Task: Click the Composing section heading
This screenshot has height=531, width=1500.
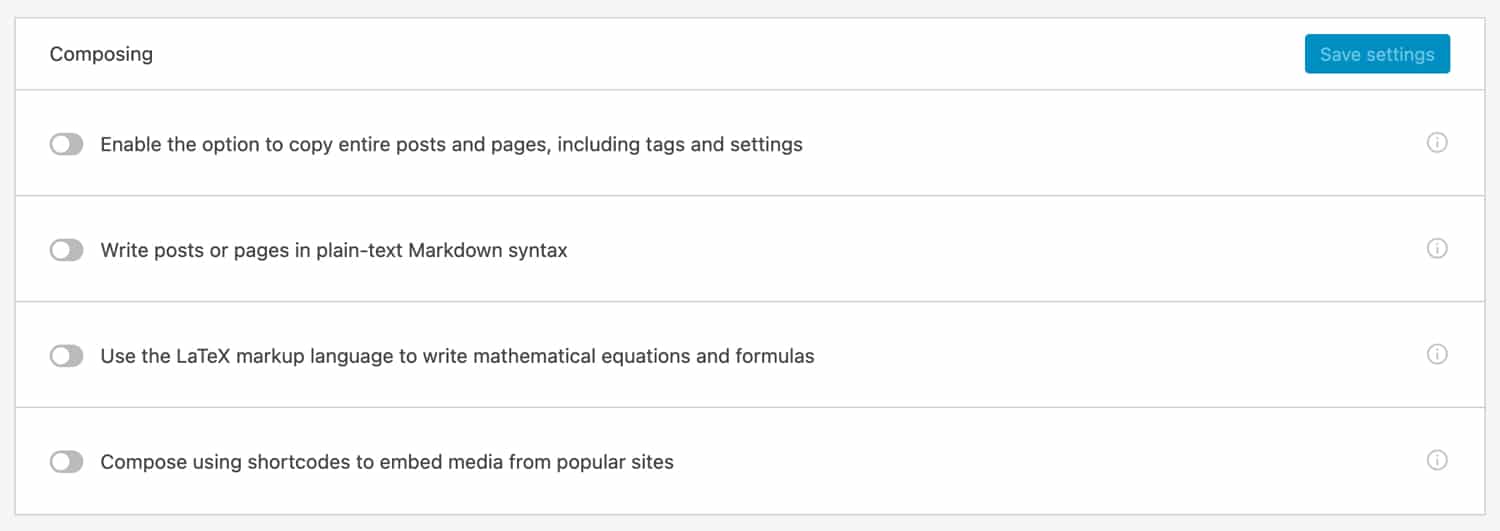Action: tap(101, 54)
